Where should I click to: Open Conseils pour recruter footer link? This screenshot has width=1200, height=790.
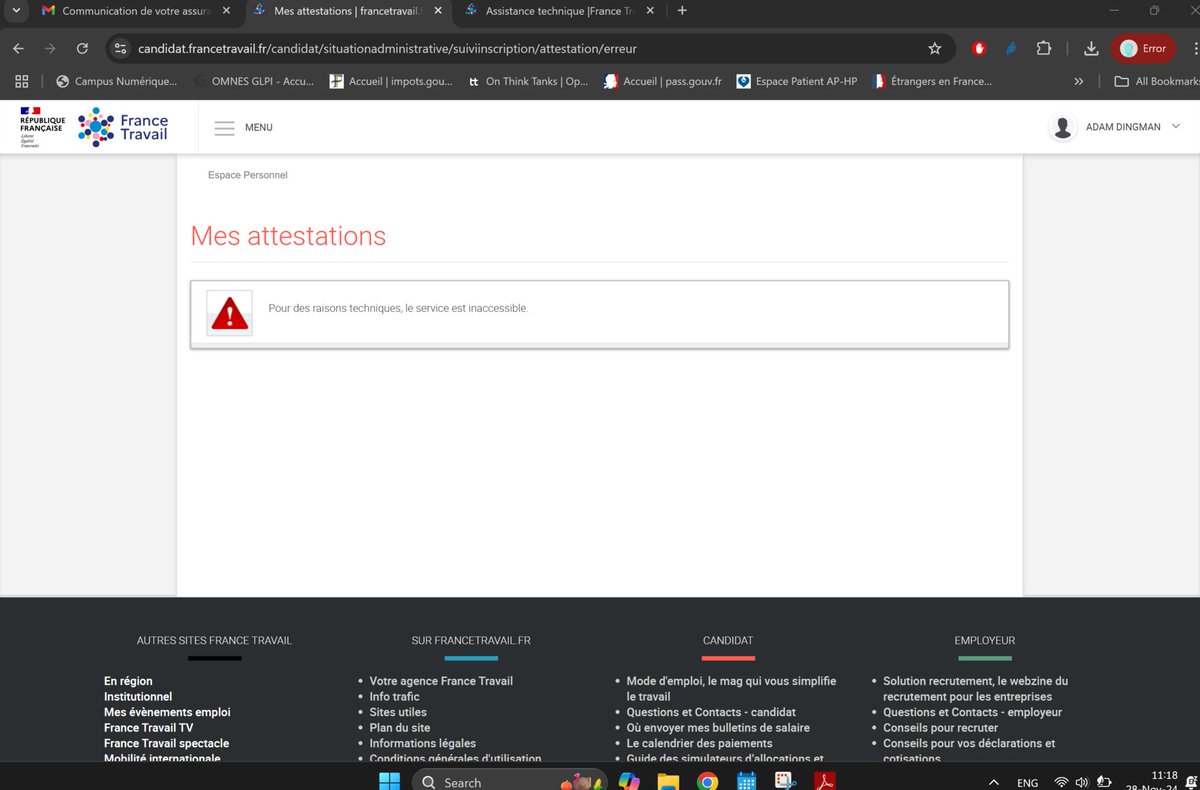(x=940, y=728)
